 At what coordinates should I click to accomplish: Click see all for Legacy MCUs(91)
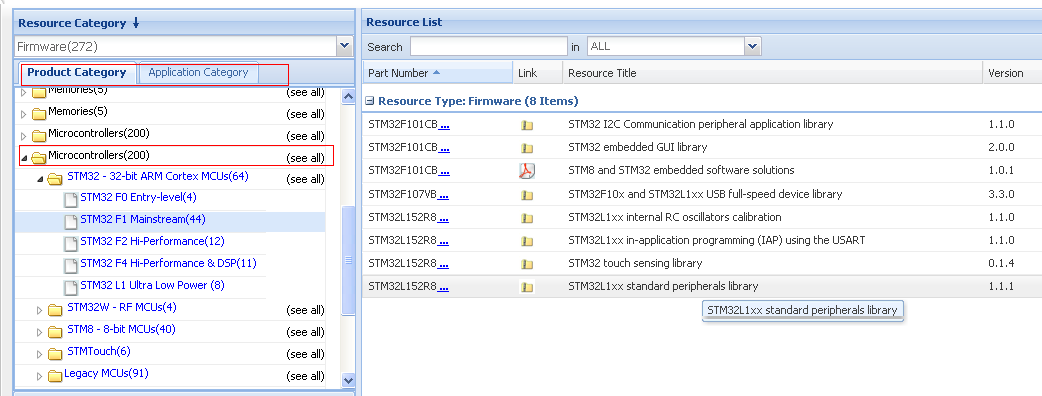pos(305,375)
